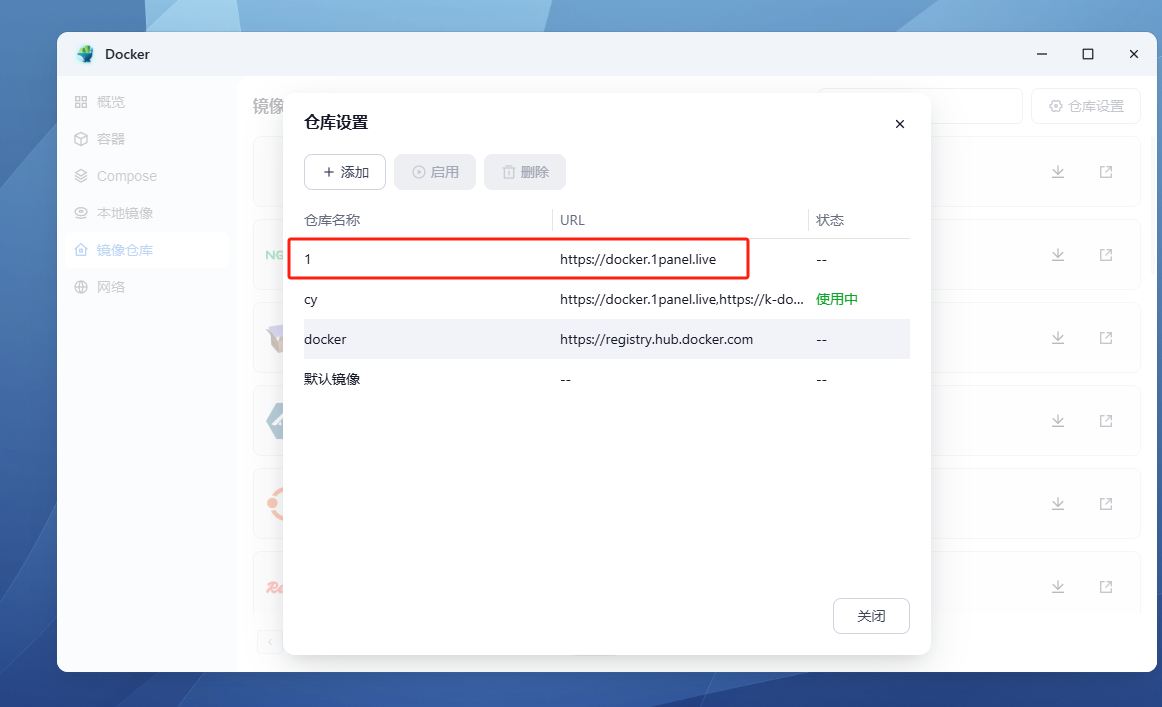
Task: Click the search field behind the dialog
Action: 920,107
